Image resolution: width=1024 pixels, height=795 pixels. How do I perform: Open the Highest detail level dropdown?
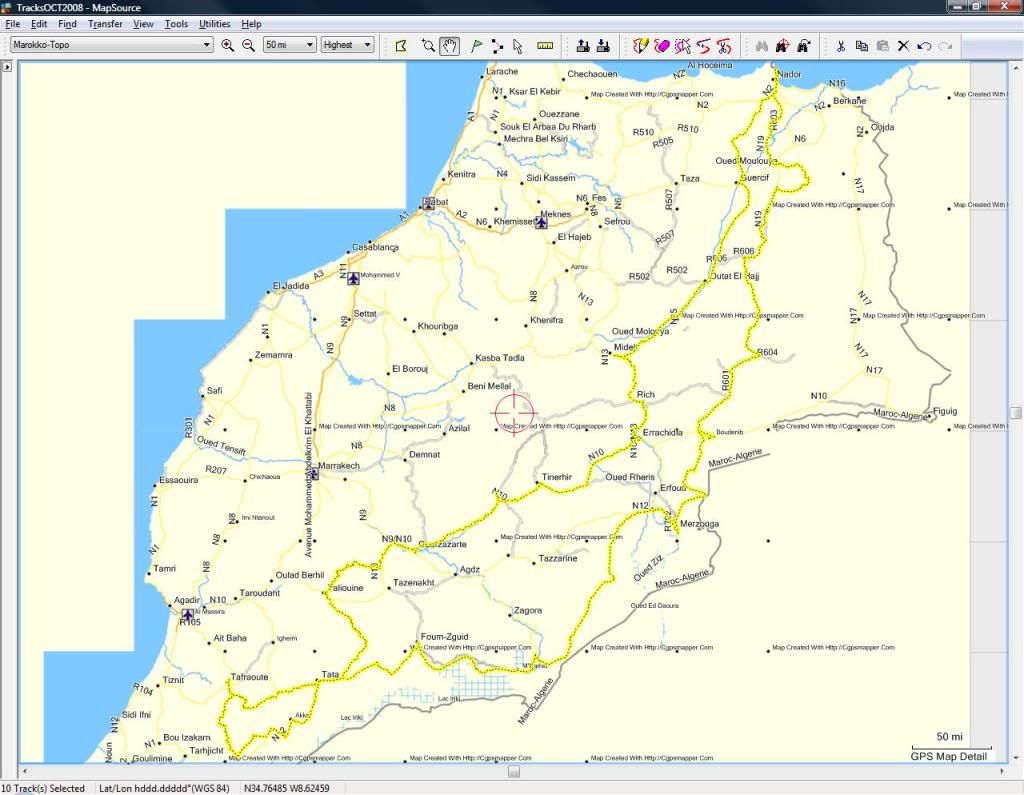(x=347, y=45)
